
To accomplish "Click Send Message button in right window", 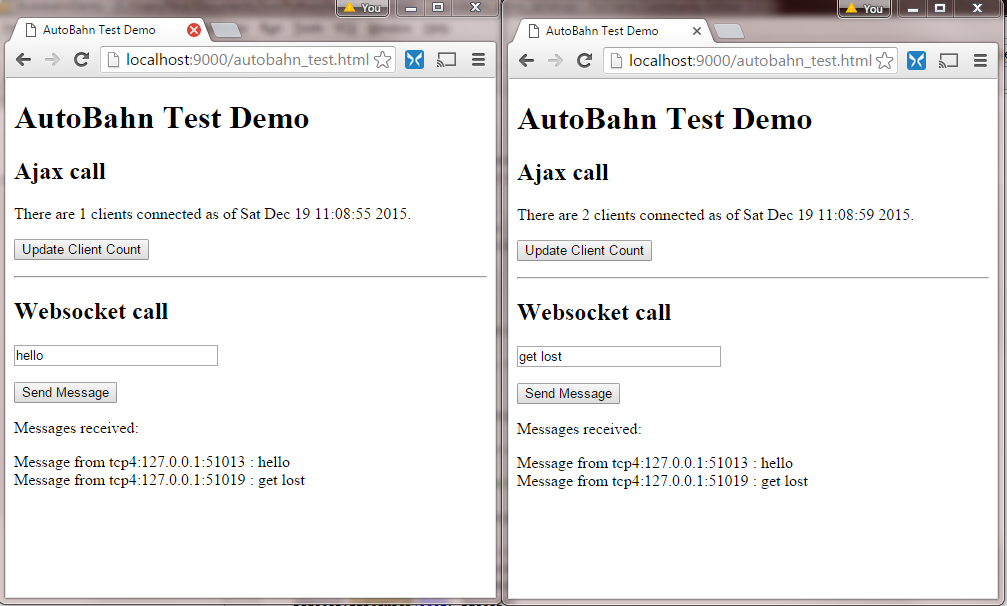I will 568,394.
